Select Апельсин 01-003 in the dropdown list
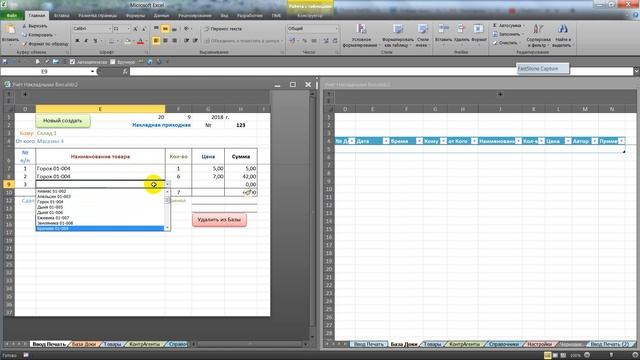The width and height of the screenshot is (640, 360). pyautogui.click(x=100, y=196)
